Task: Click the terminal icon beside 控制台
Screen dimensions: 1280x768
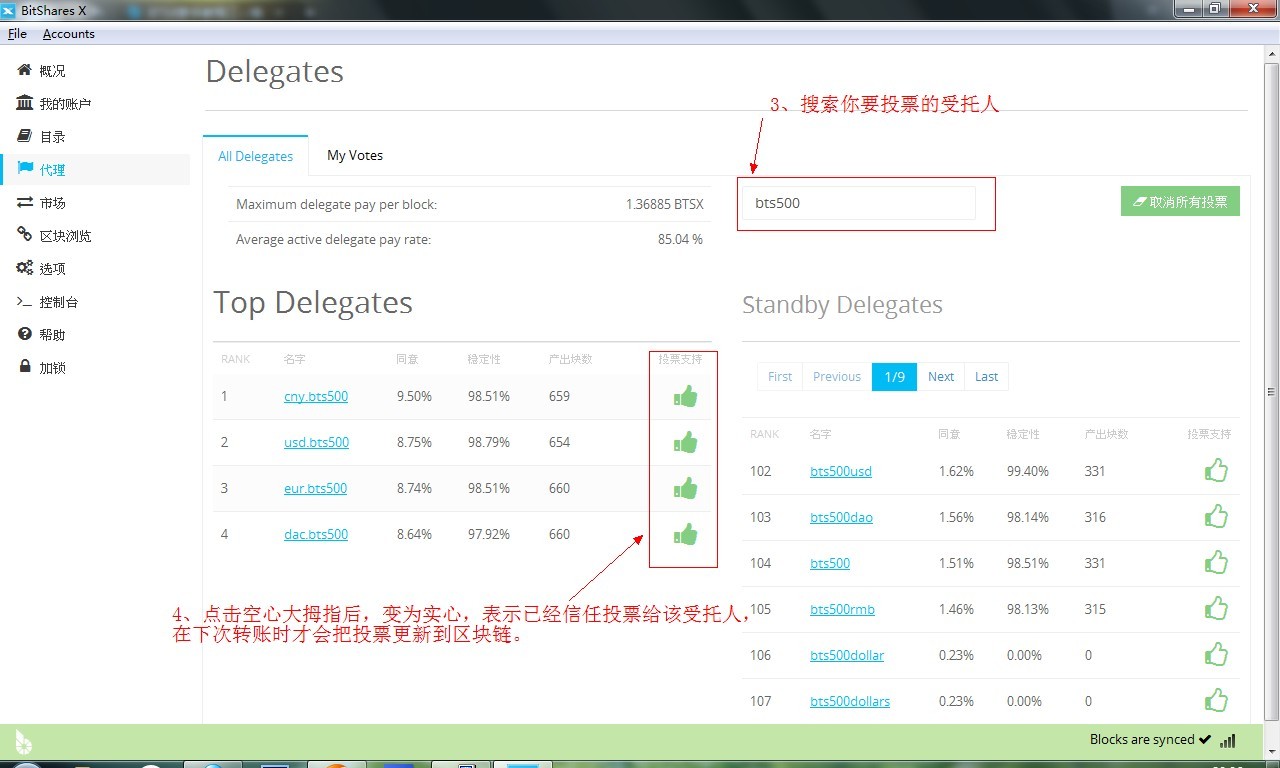Action: 24,301
